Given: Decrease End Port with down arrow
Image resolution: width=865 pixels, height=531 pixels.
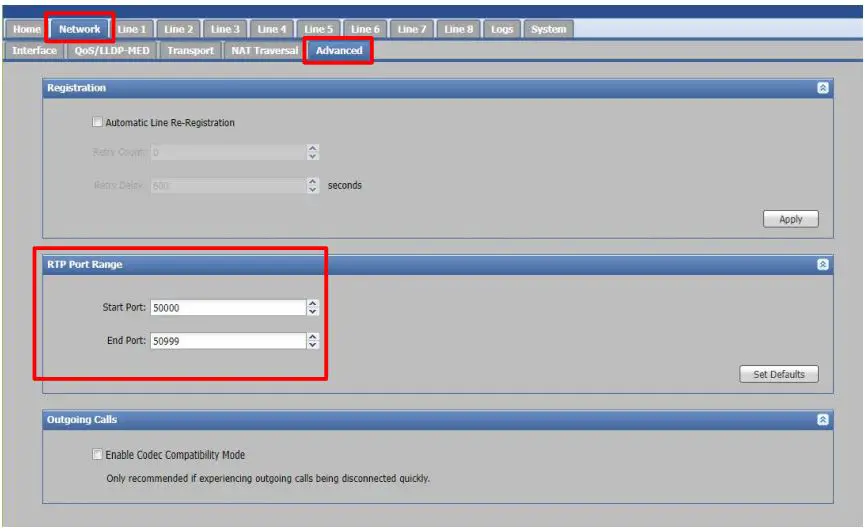Looking at the screenshot, I should pos(313,345).
